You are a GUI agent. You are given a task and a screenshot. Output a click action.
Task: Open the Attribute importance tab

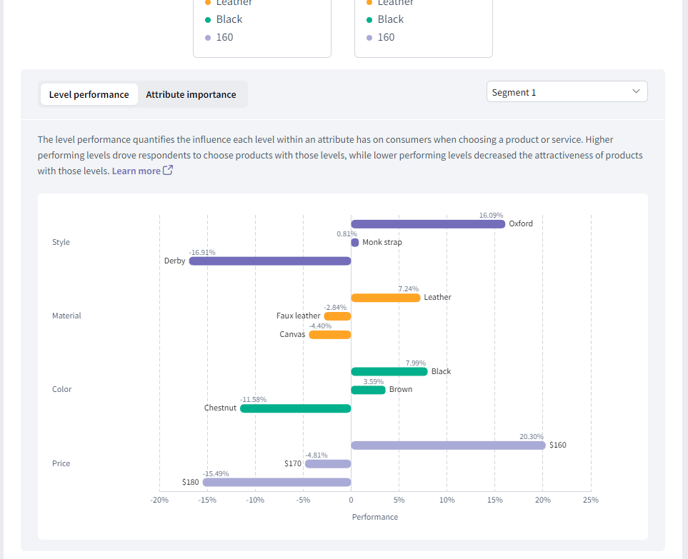191,94
